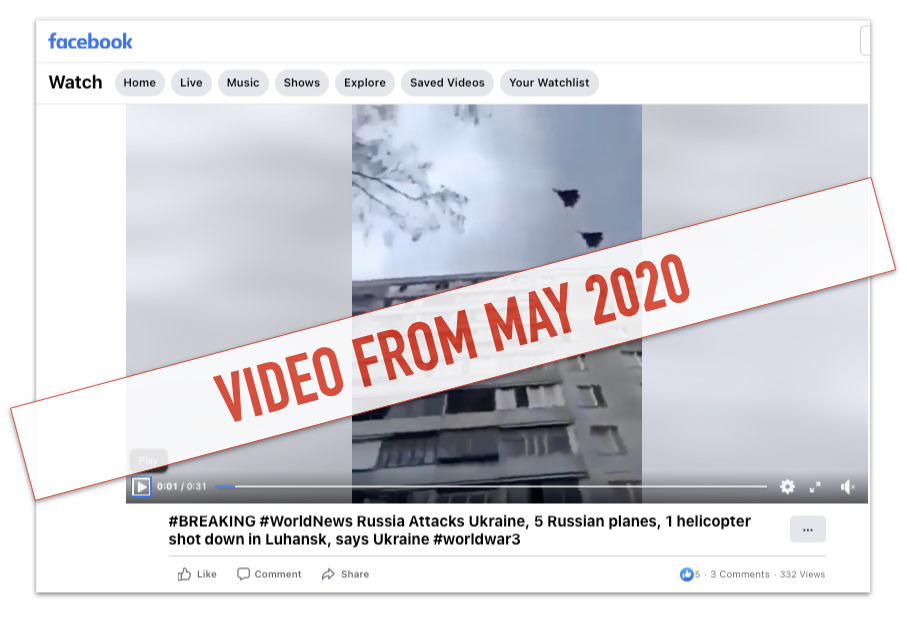Image resolution: width=907 pixels, height=620 pixels.
Task: Open the Shows section
Action: pos(301,83)
